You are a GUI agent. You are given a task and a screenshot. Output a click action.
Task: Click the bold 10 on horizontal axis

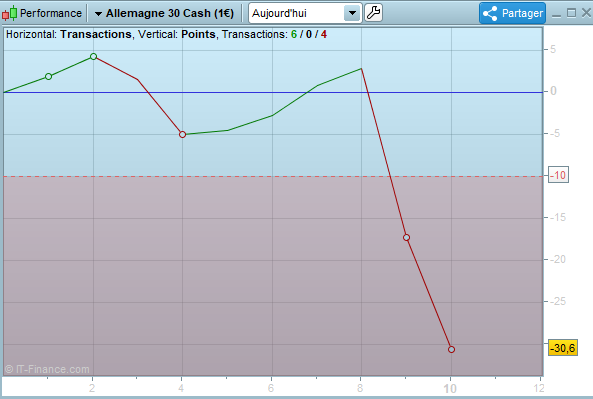(x=450, y=388)
